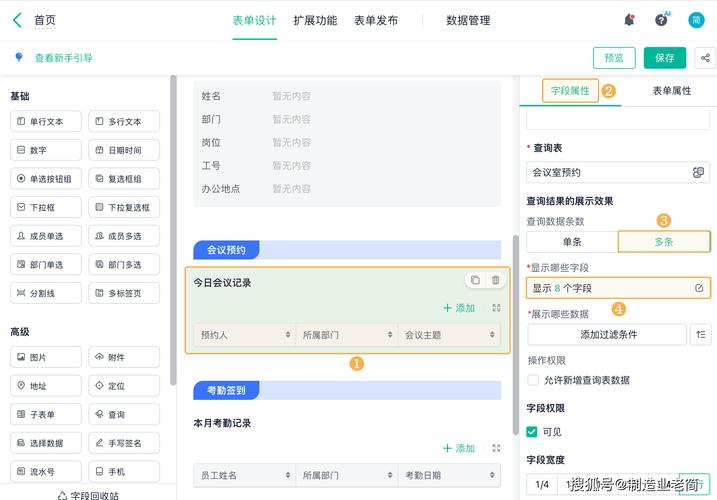Switch to 表单发布 tab

tap(376, 21)
